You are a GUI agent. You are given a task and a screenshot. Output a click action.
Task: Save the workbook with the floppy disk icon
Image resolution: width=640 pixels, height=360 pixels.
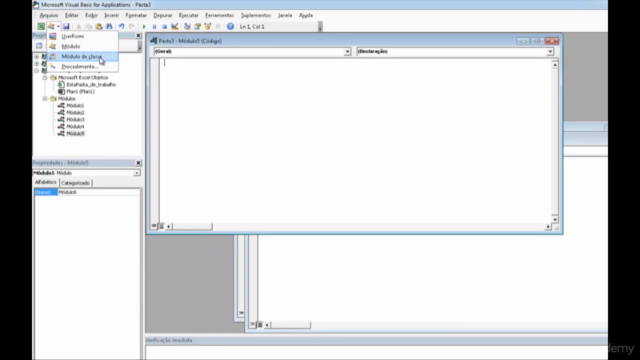[x=66, y=27]
